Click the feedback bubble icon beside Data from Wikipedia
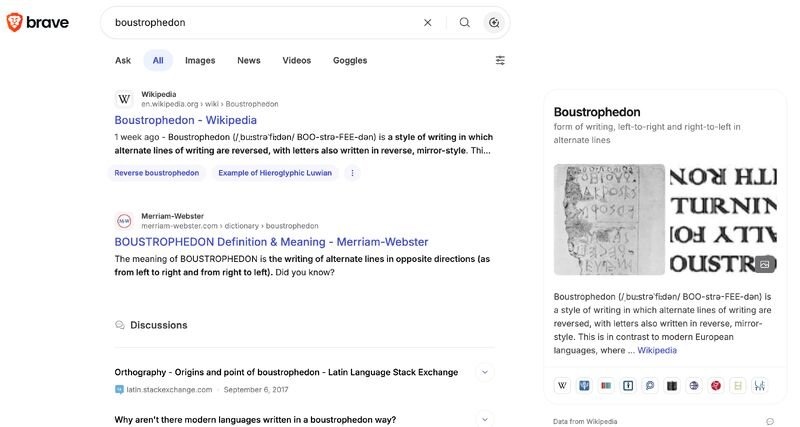The height and width of the screenshot is (427, 800). pyautogui.click(x=770, y=421)
